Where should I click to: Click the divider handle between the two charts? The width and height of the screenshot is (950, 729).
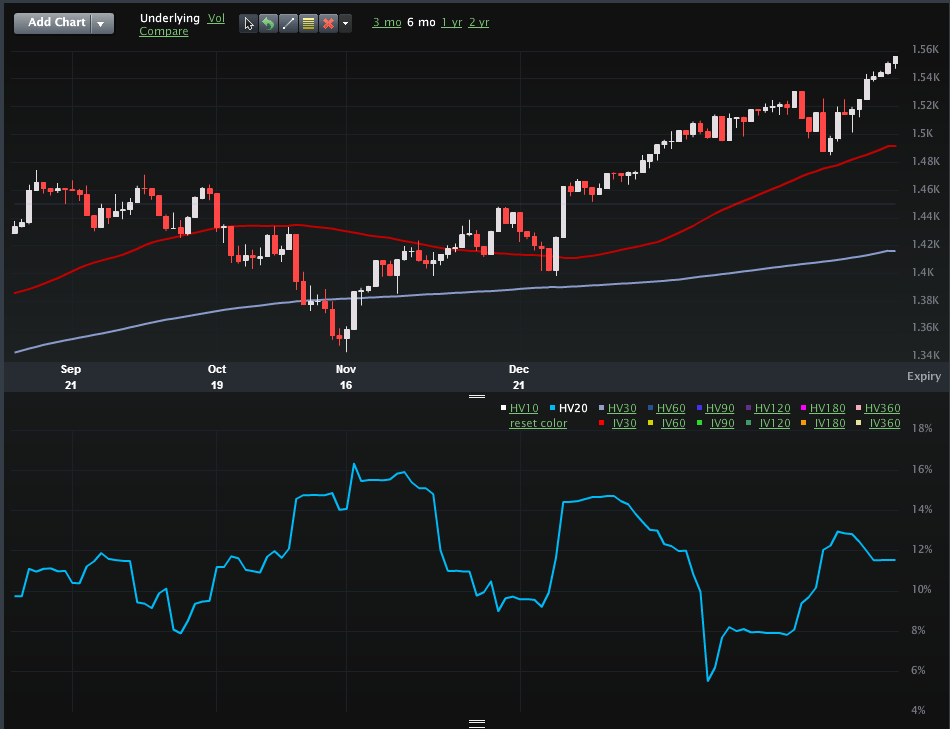[x=476, y=396]
